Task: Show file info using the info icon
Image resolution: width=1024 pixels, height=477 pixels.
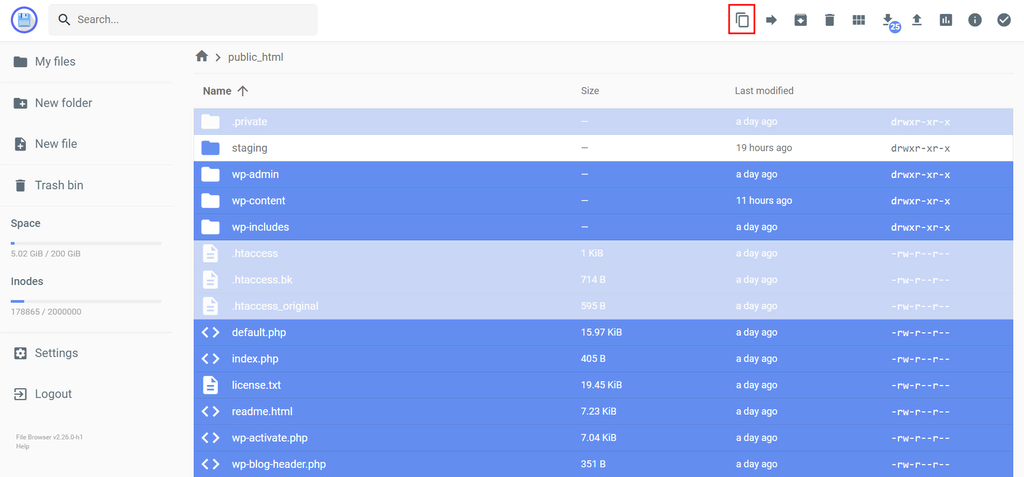Action: click(x=974, y=20)
